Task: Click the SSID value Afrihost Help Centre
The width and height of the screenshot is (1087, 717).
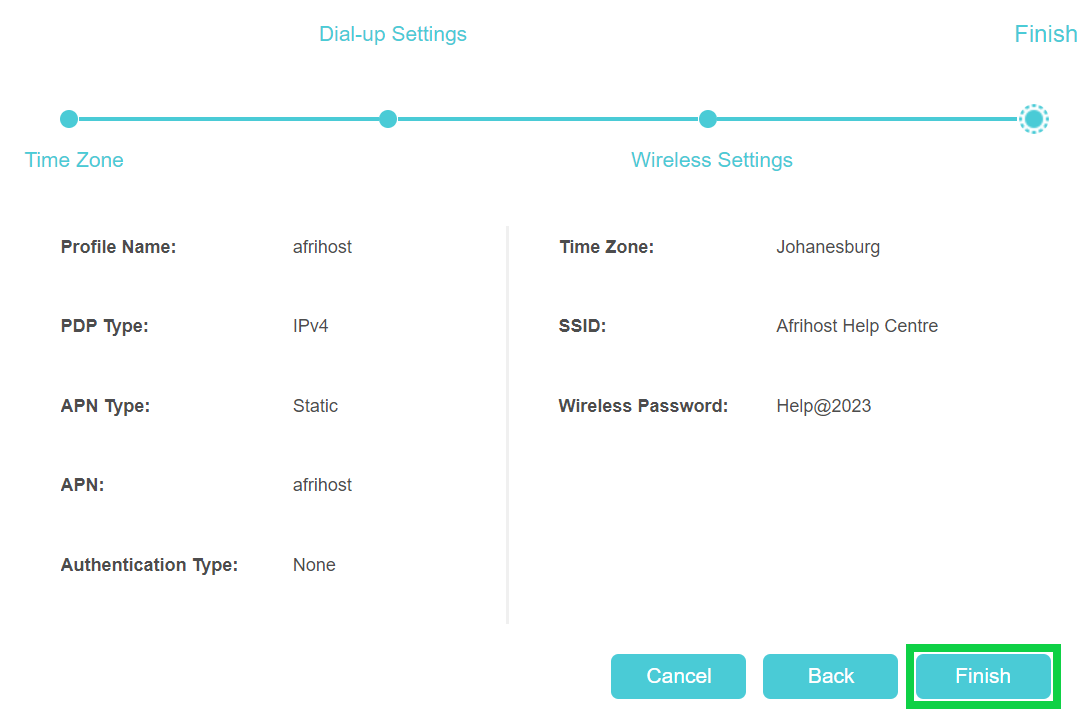Action: [x=857, y=326]
